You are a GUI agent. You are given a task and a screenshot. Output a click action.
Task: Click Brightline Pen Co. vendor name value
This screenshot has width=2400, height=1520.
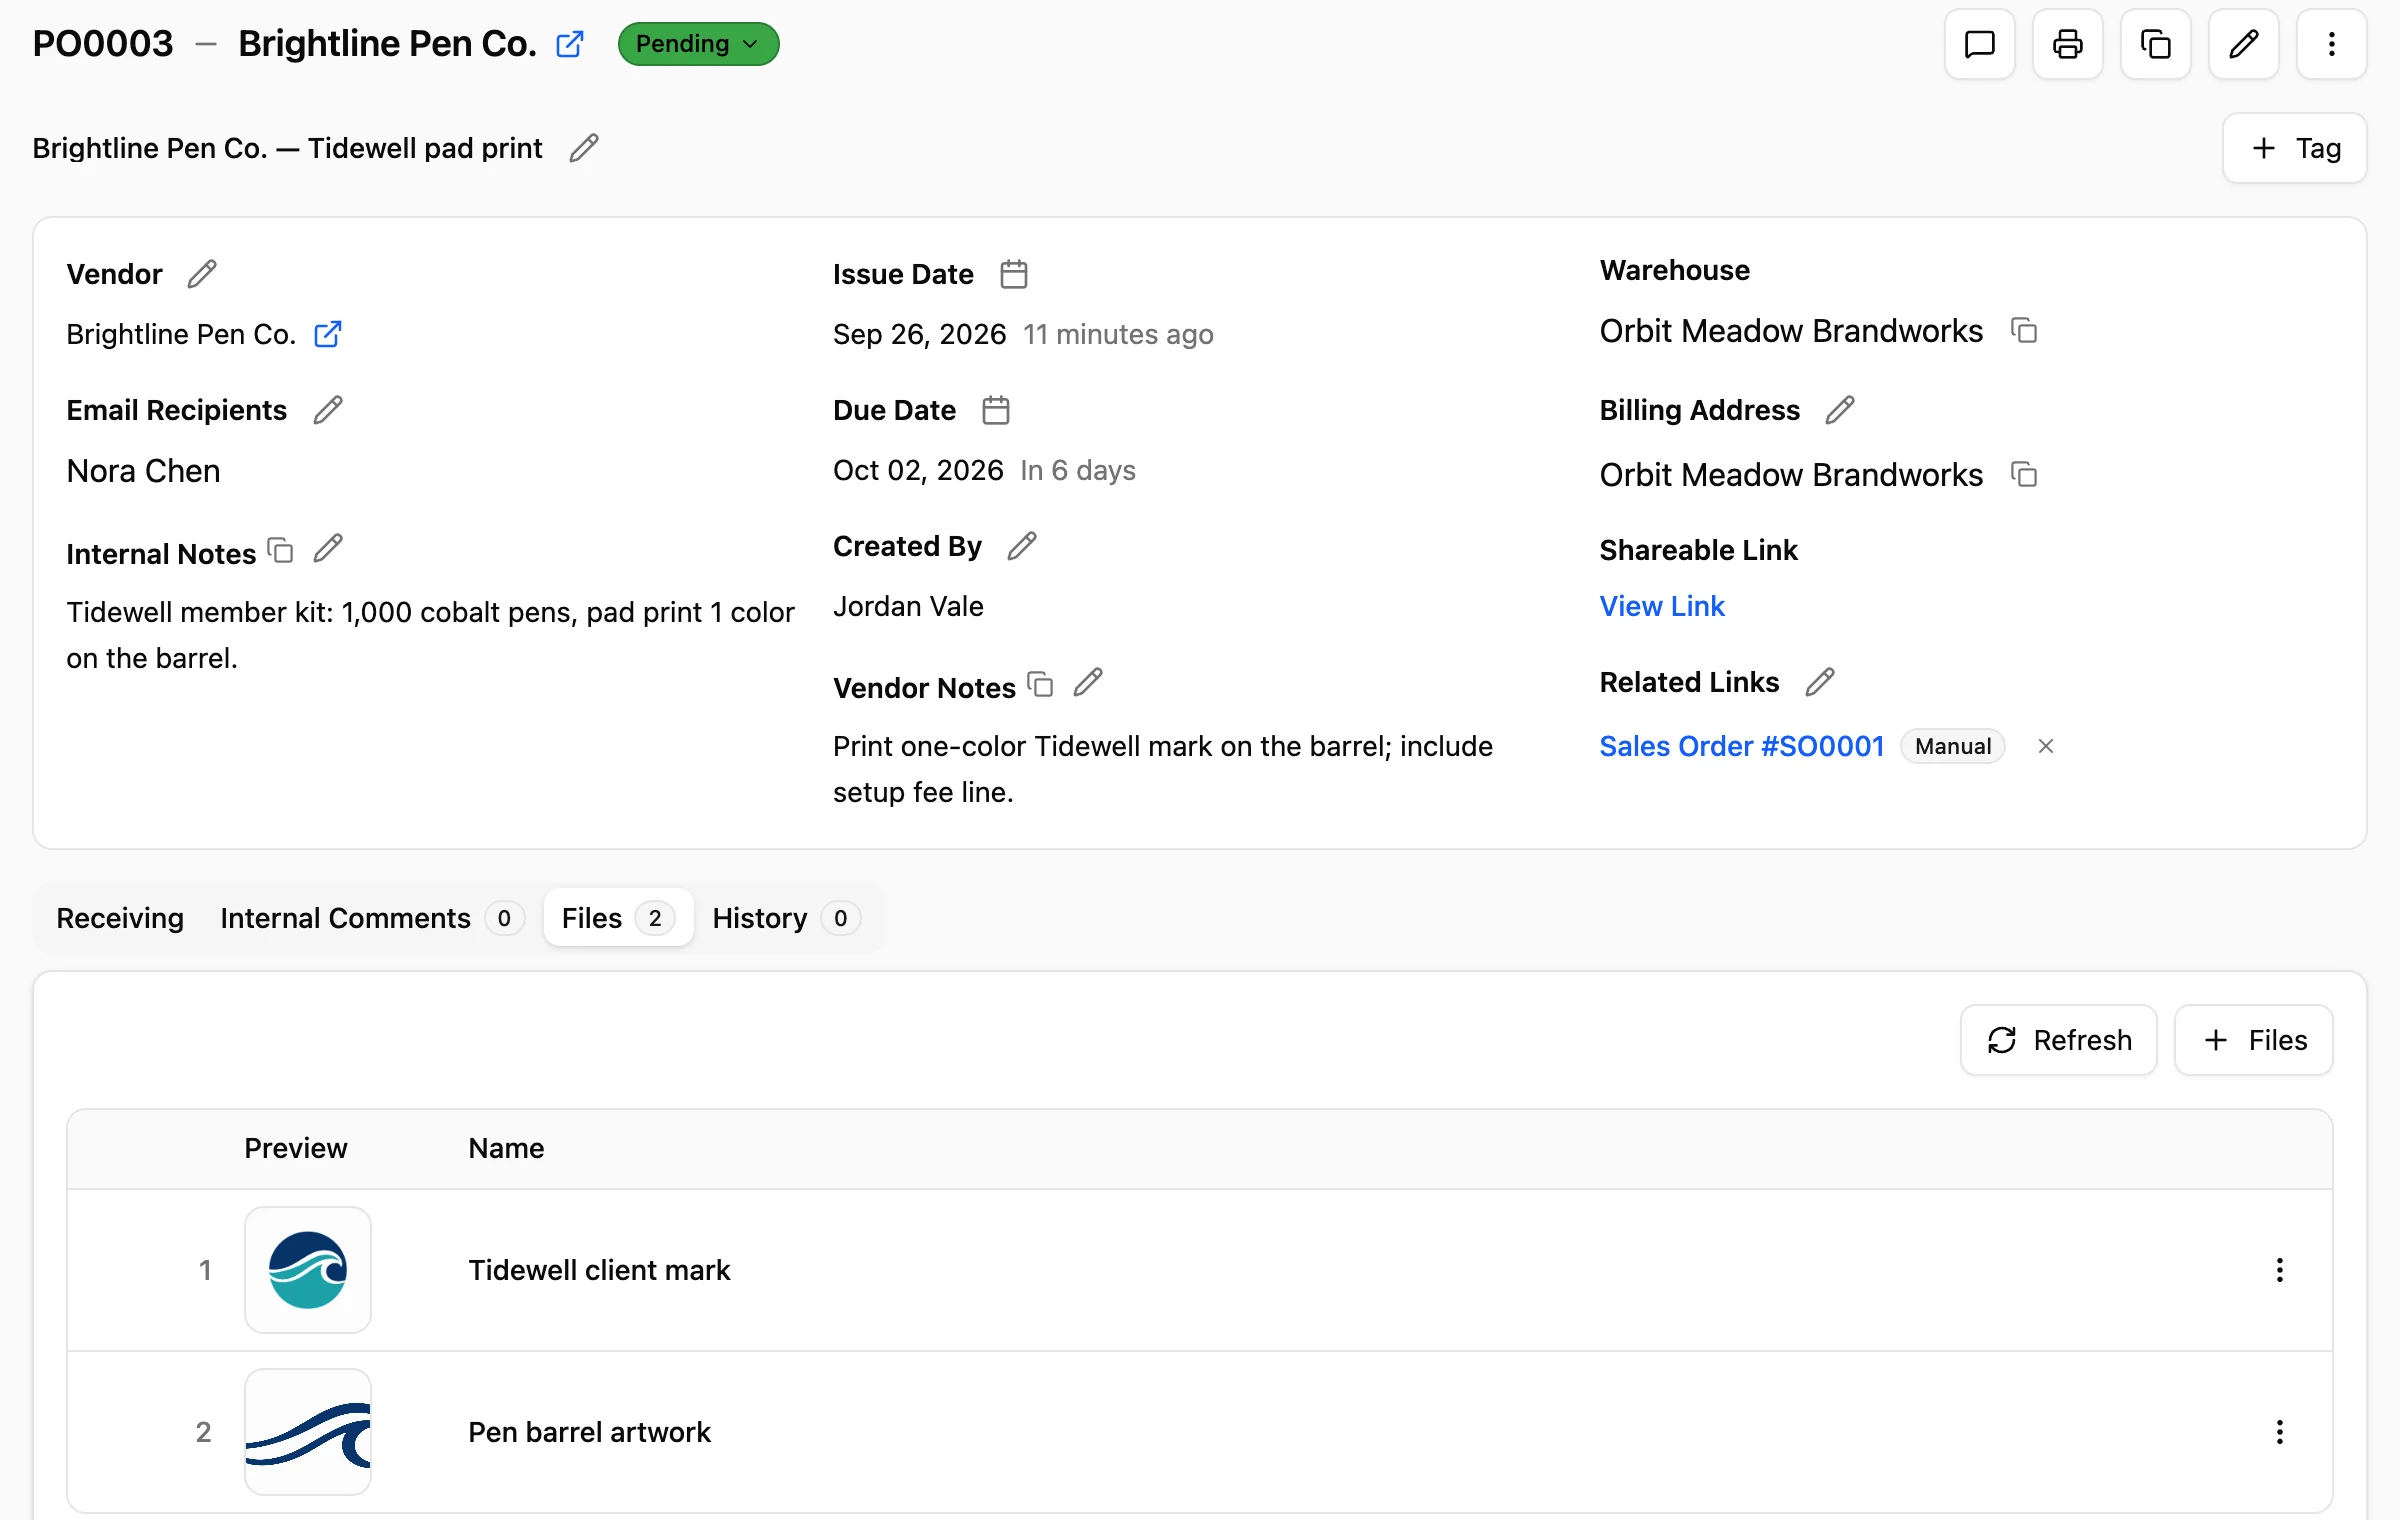point(181,334)
